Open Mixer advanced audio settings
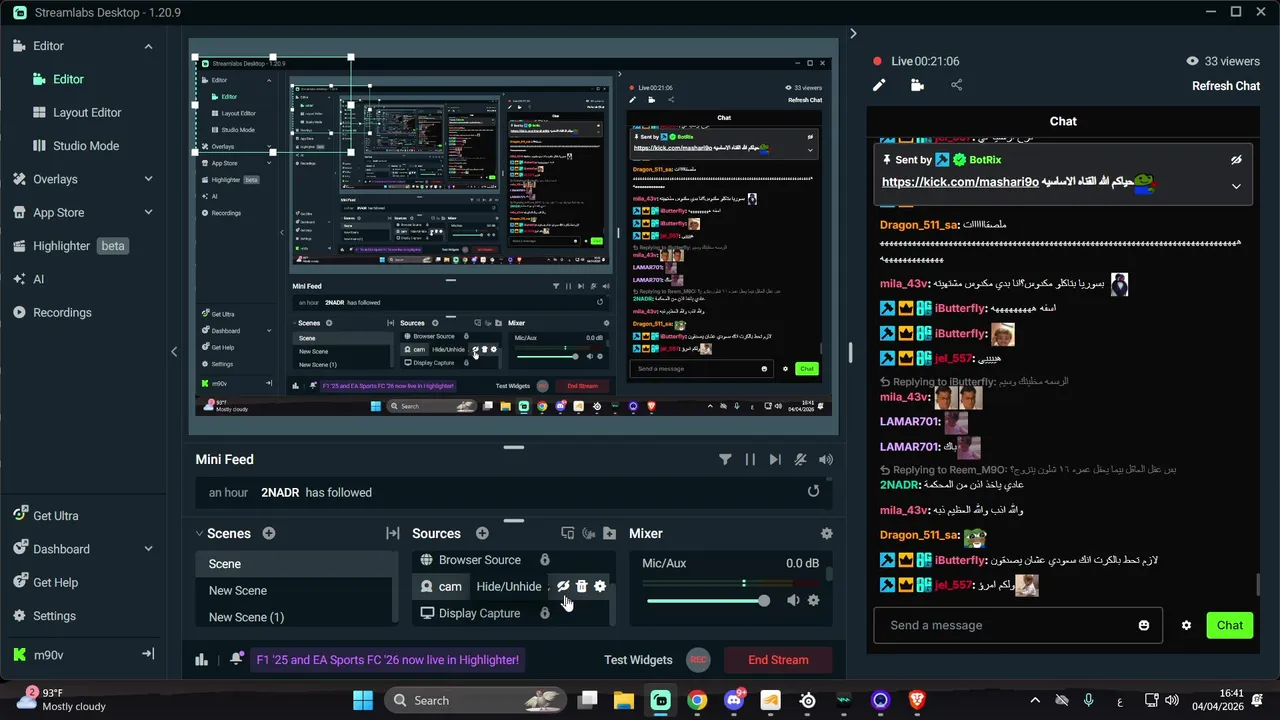This screenshot has width=1280, height=720. [x=826, y=534]
